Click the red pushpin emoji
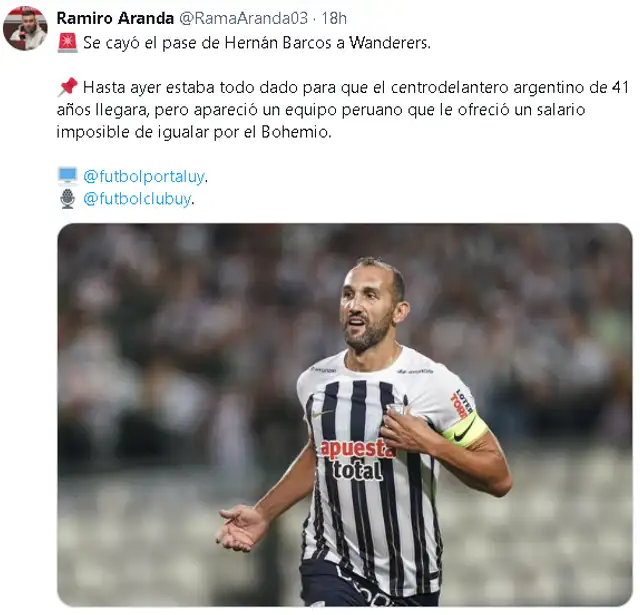The width and height of the screenshot is (640, 615). pyautogui.click(x=67, y=87)
